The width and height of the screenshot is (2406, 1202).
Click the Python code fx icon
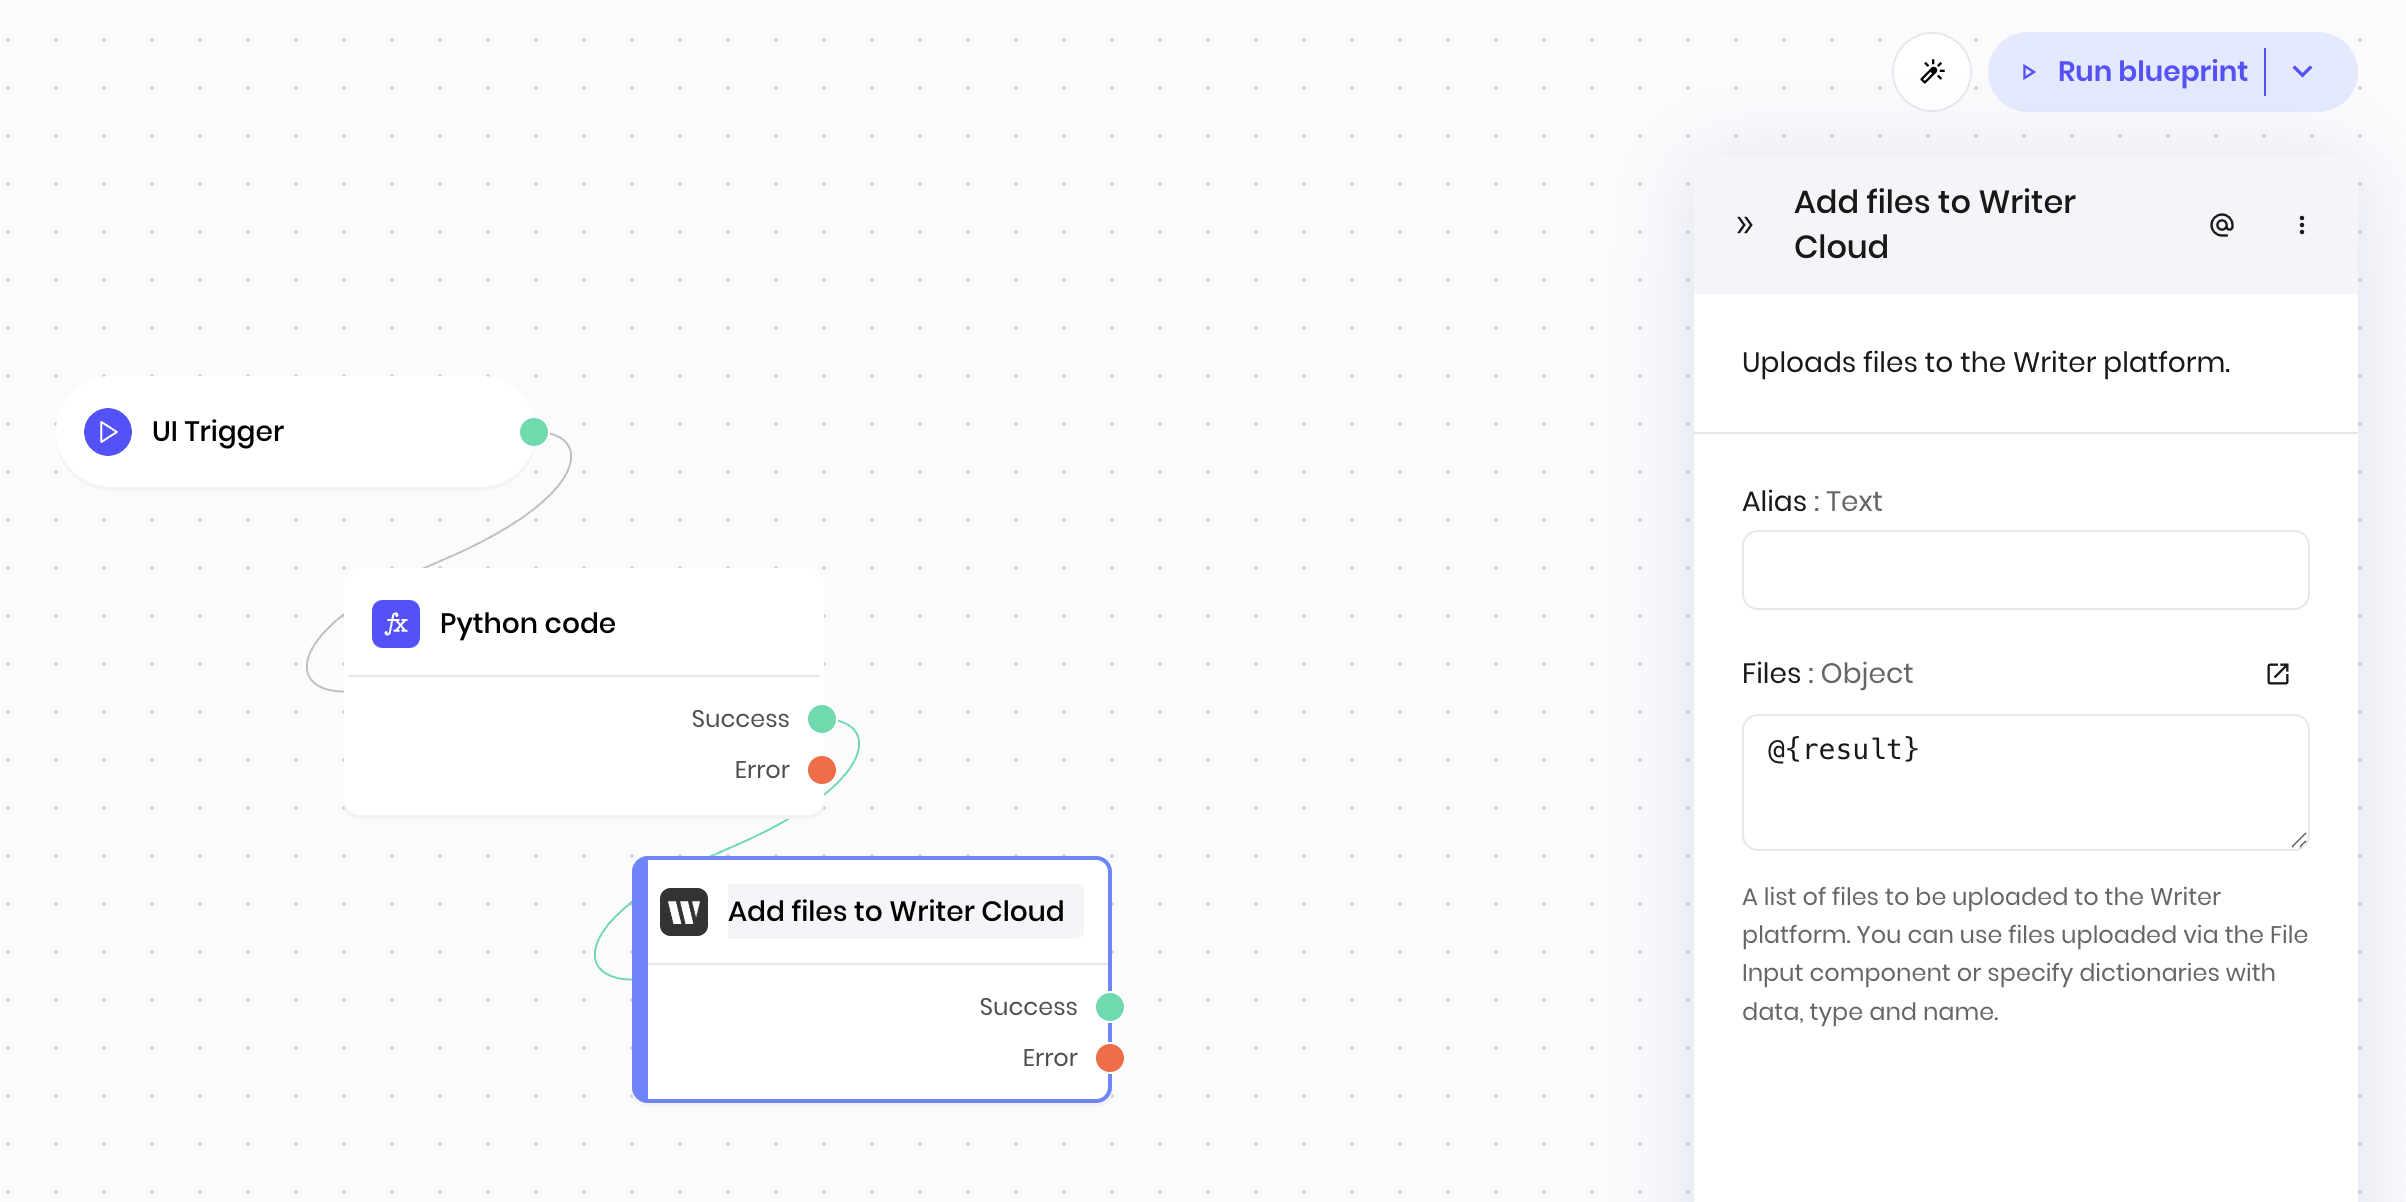click(x=396, y=624)
